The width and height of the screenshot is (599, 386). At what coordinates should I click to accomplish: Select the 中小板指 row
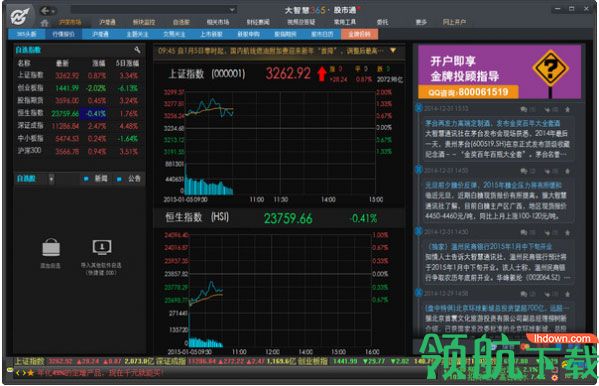pyautogui.click(x=79, y=138)
